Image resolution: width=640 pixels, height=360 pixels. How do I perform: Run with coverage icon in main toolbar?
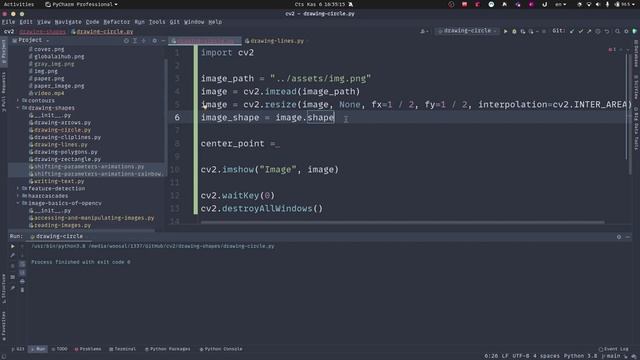coord(522,31)
